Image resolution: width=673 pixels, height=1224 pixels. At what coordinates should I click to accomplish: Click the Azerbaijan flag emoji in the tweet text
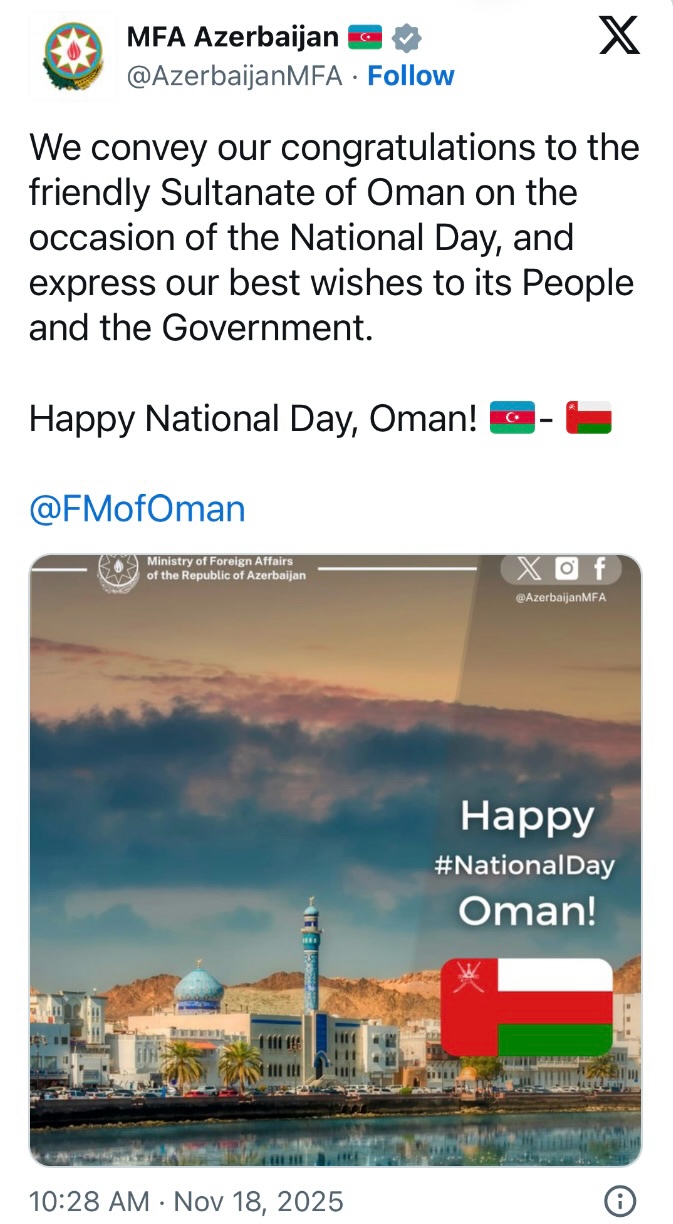click(512, 418)
